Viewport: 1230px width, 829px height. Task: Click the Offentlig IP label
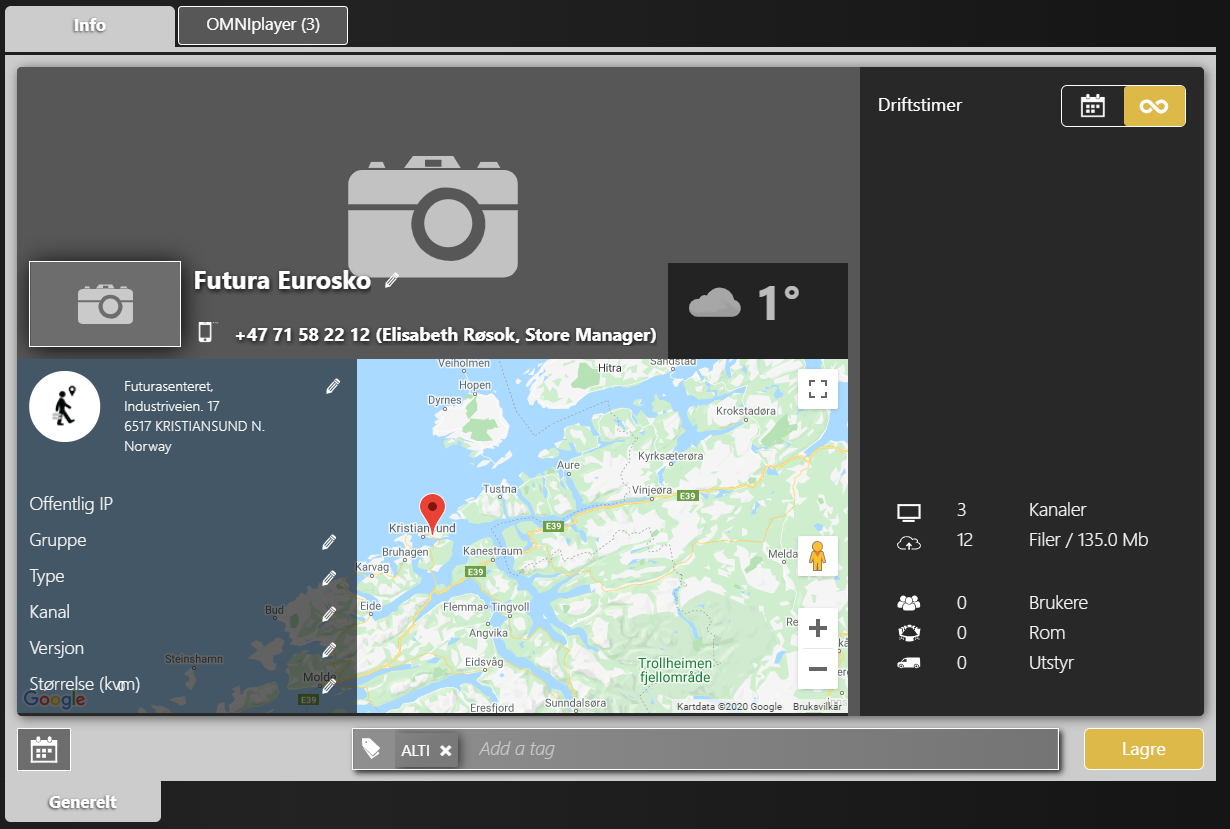71,504
